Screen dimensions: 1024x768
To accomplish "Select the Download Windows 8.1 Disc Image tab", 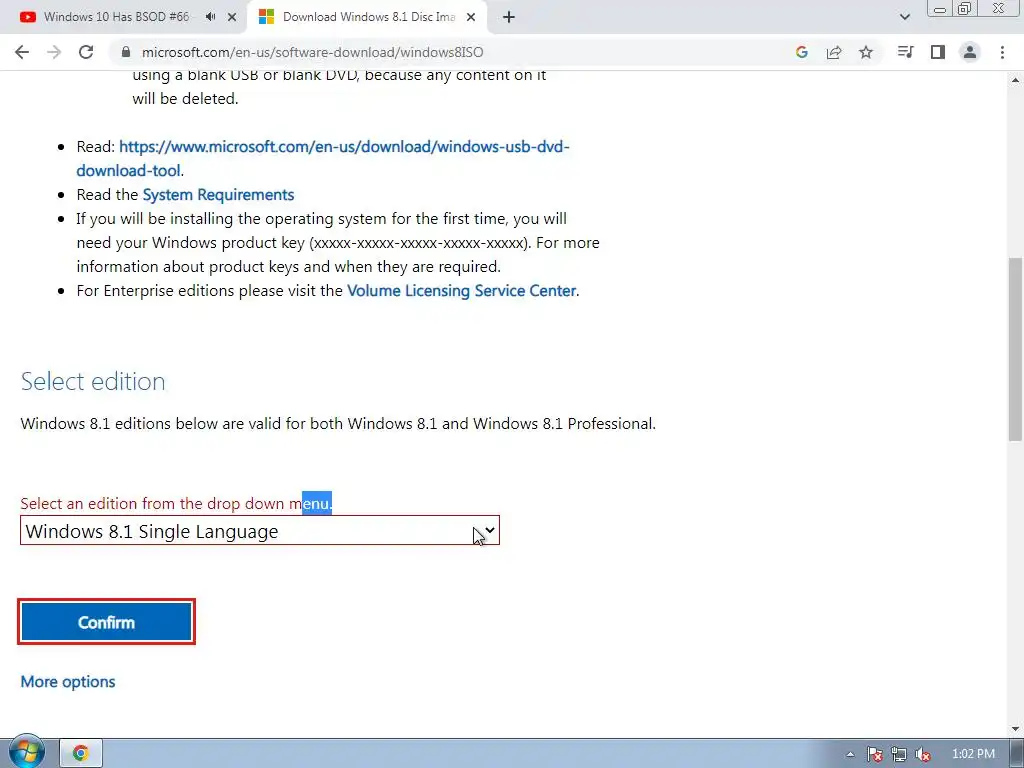I will [x=369, y=18].
